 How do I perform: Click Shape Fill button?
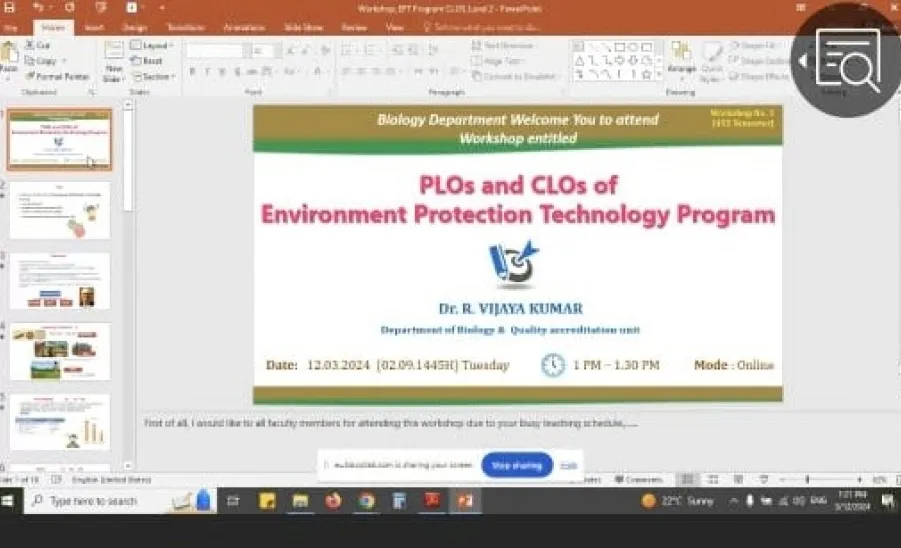(x=753, y=45)
